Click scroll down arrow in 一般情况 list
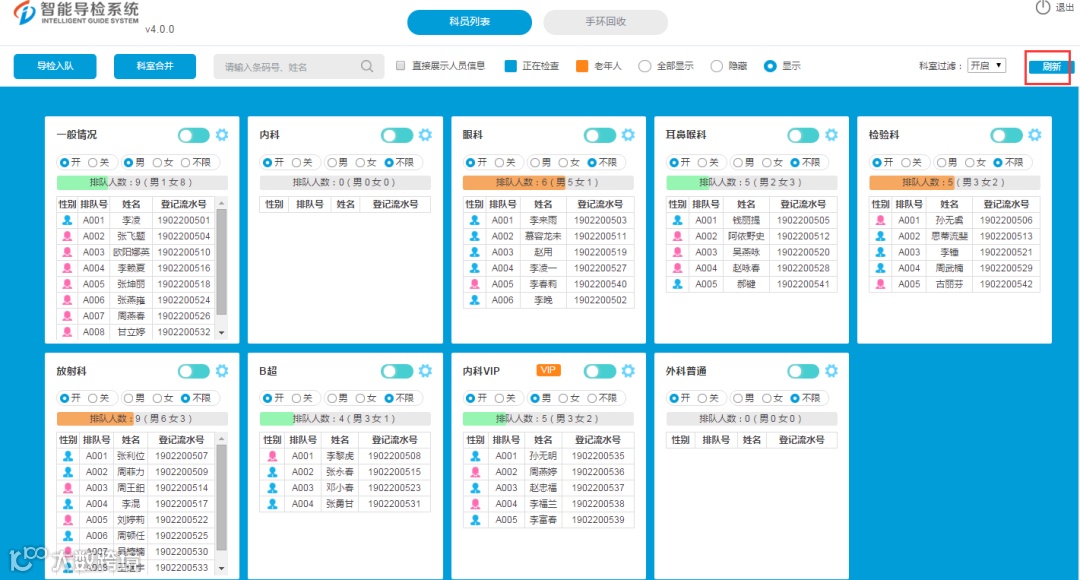 click(222, 332)
